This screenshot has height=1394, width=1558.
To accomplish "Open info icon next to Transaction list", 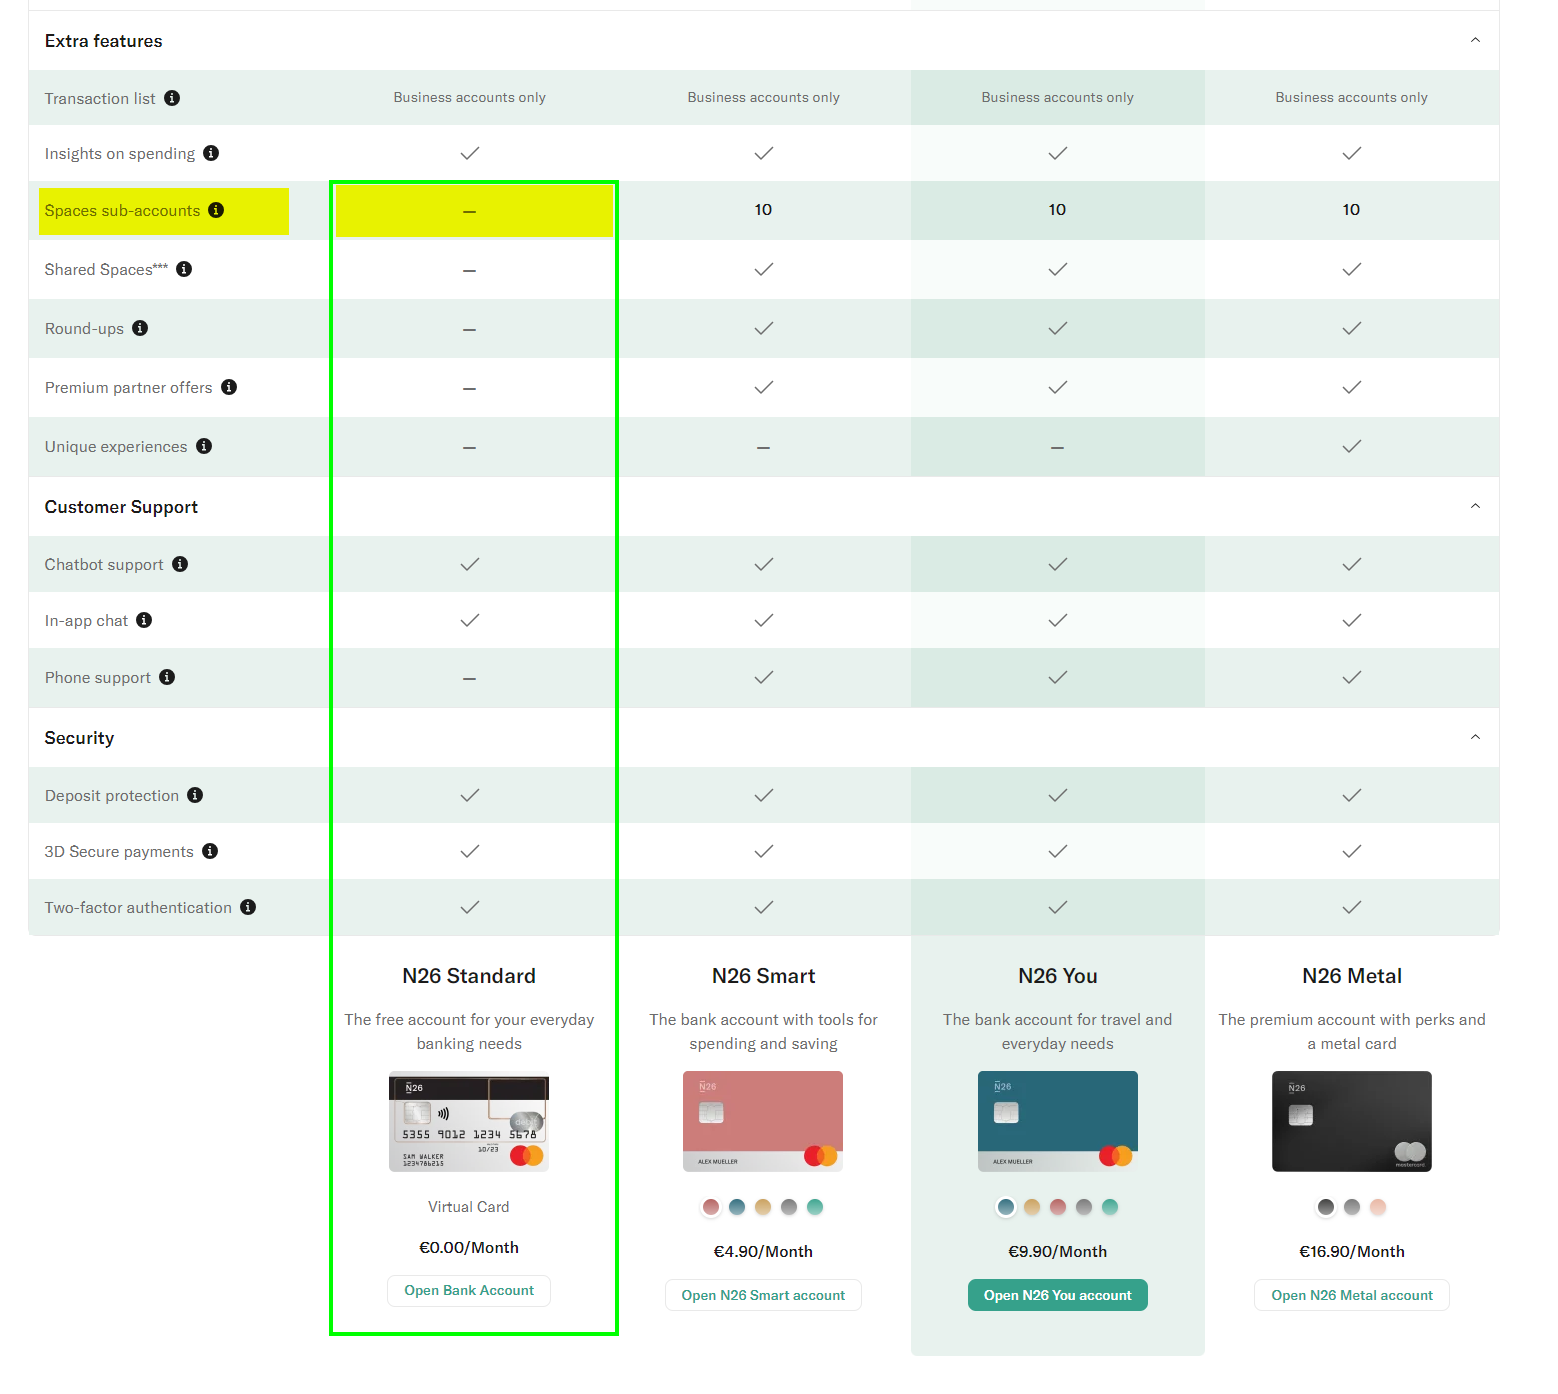I will coord(172,98).
